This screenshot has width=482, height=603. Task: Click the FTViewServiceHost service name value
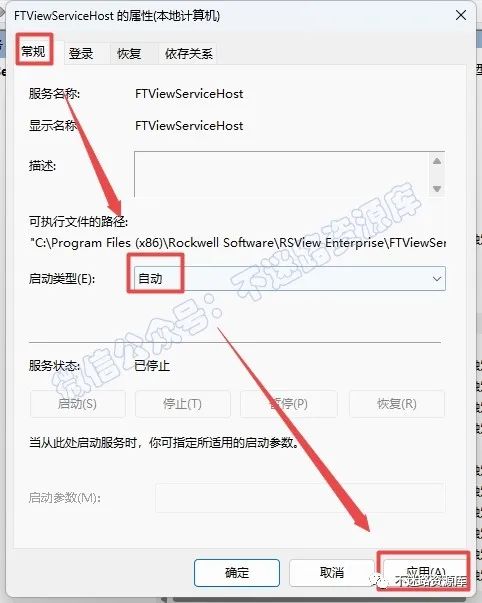coord(189,94)
